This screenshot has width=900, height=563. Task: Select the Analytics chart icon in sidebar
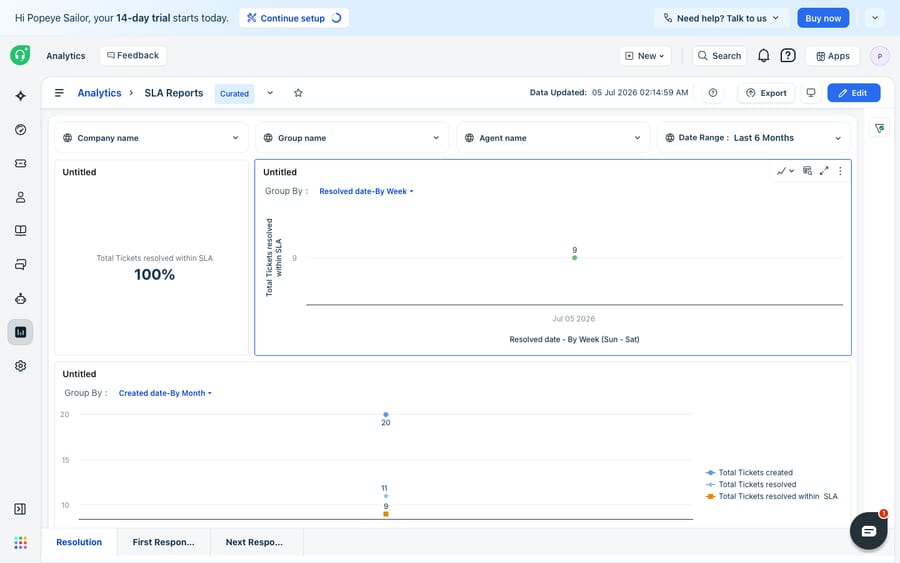point(21,332)
